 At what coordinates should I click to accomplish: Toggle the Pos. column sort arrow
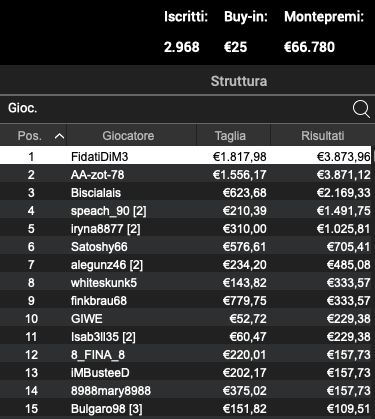[59, 136]
